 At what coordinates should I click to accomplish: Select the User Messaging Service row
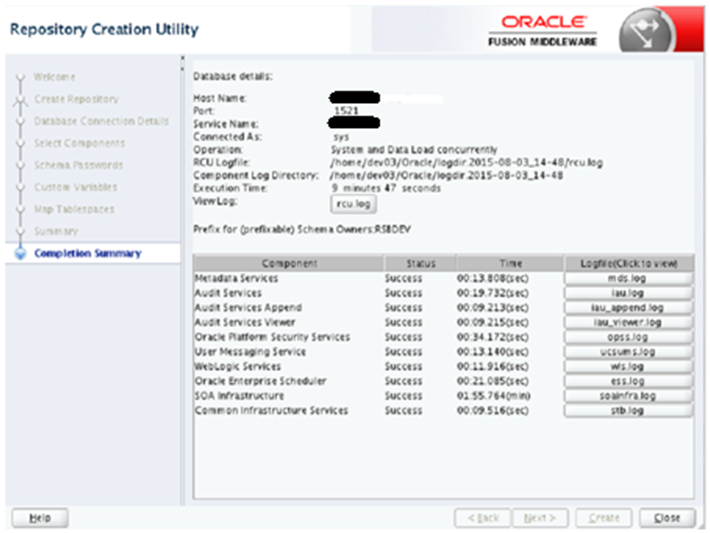click(x=444, y=351)
